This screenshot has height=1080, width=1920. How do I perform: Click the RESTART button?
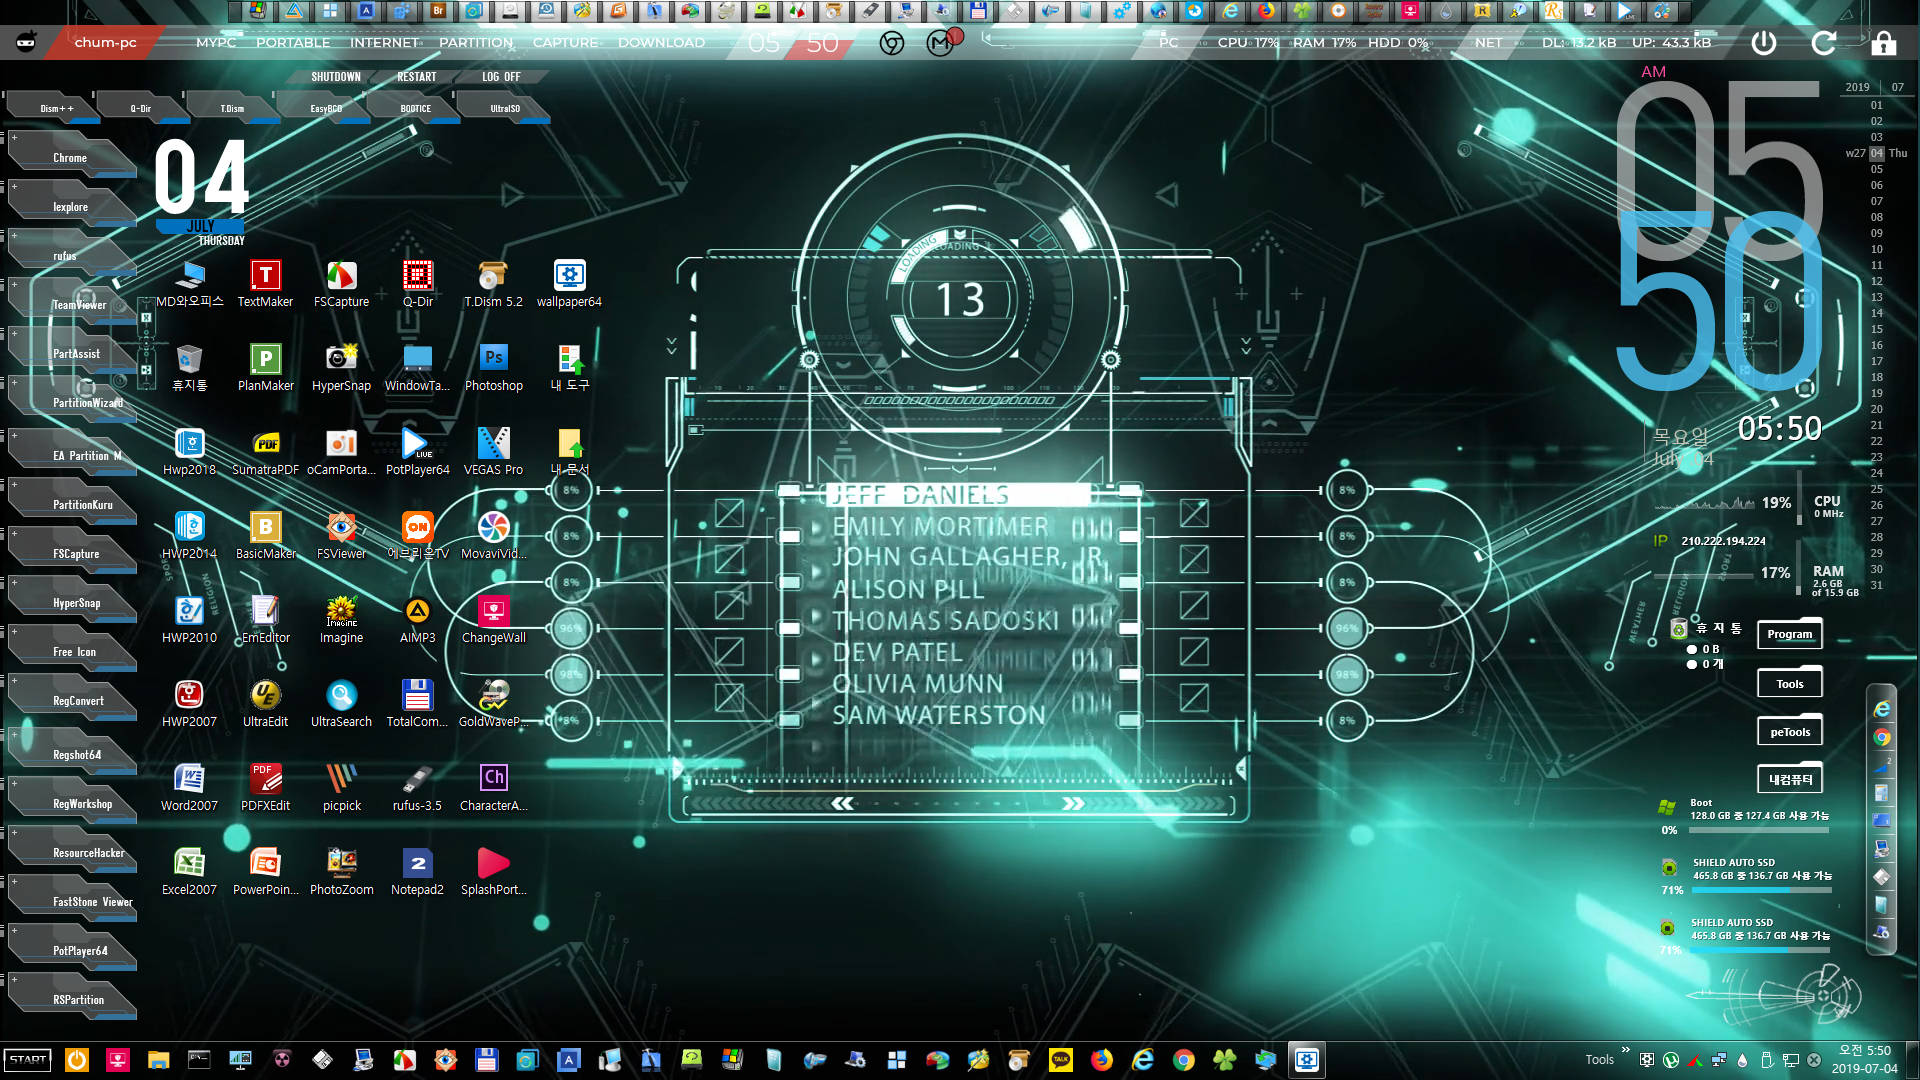coord(417,77)
